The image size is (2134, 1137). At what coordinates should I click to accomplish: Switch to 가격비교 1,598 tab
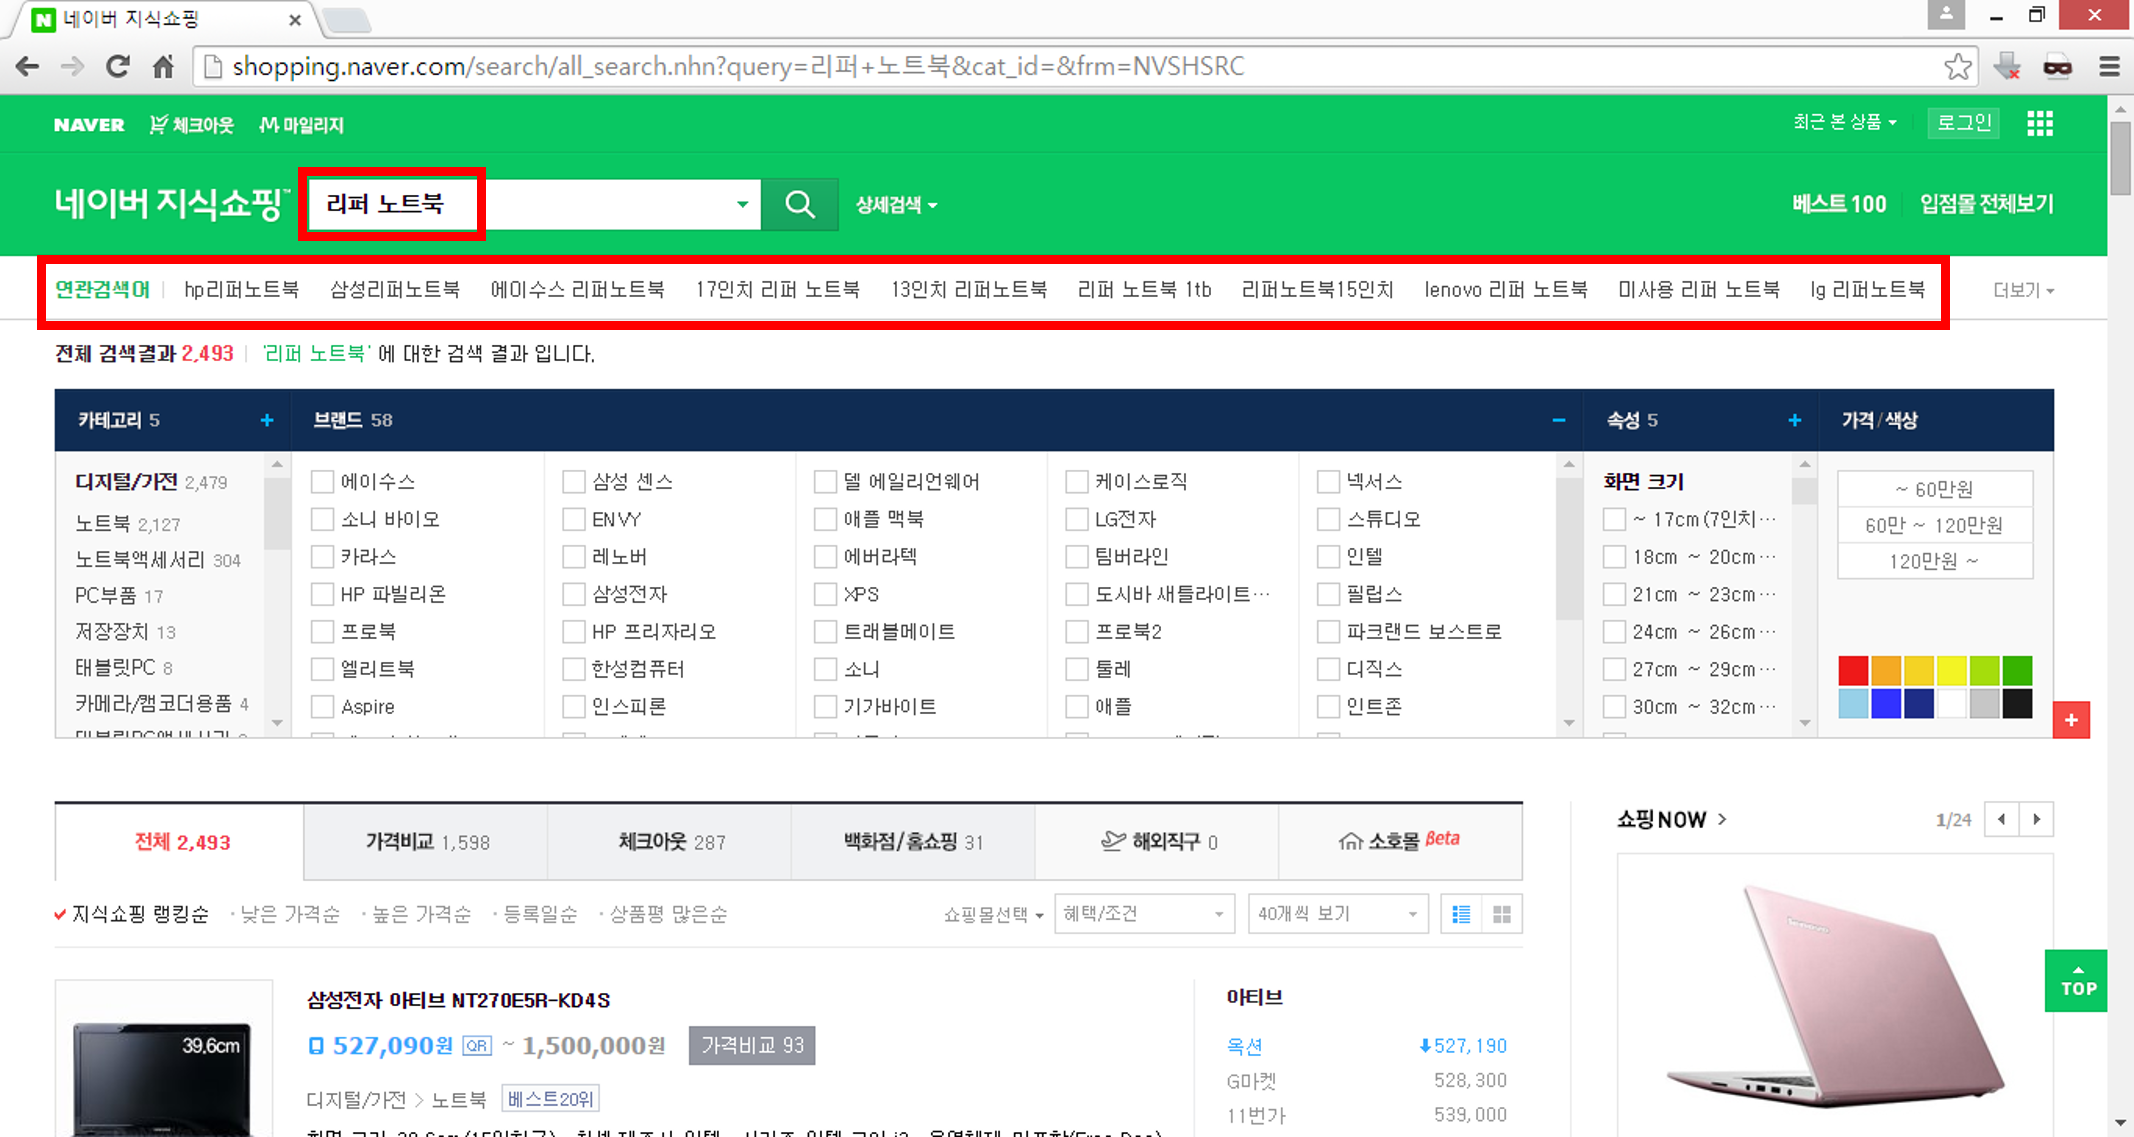tap(427, 842)
